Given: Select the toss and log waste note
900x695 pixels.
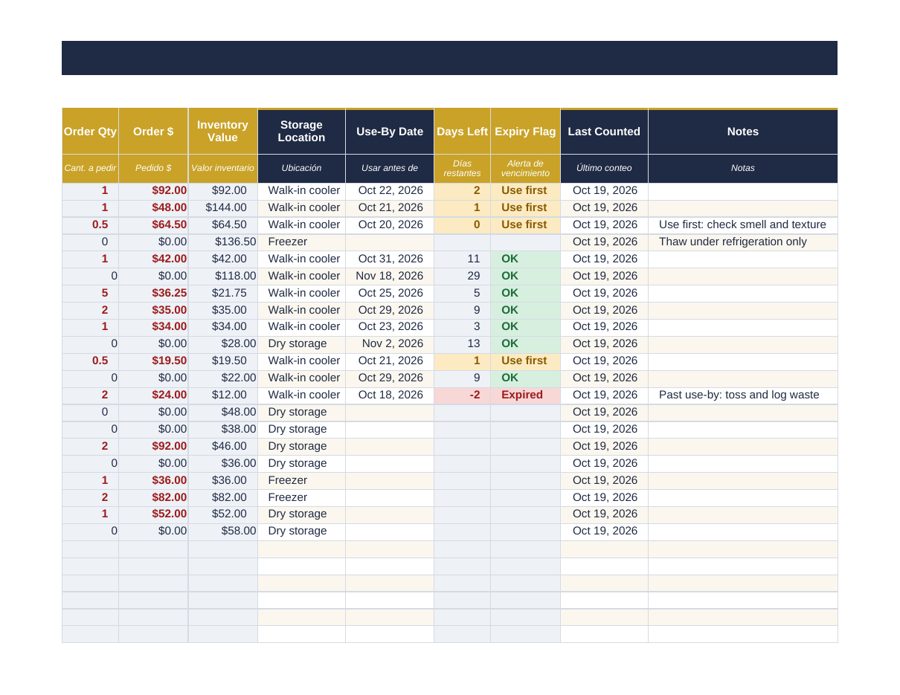Looking at the screenshot, I should [x=743, y=395].
